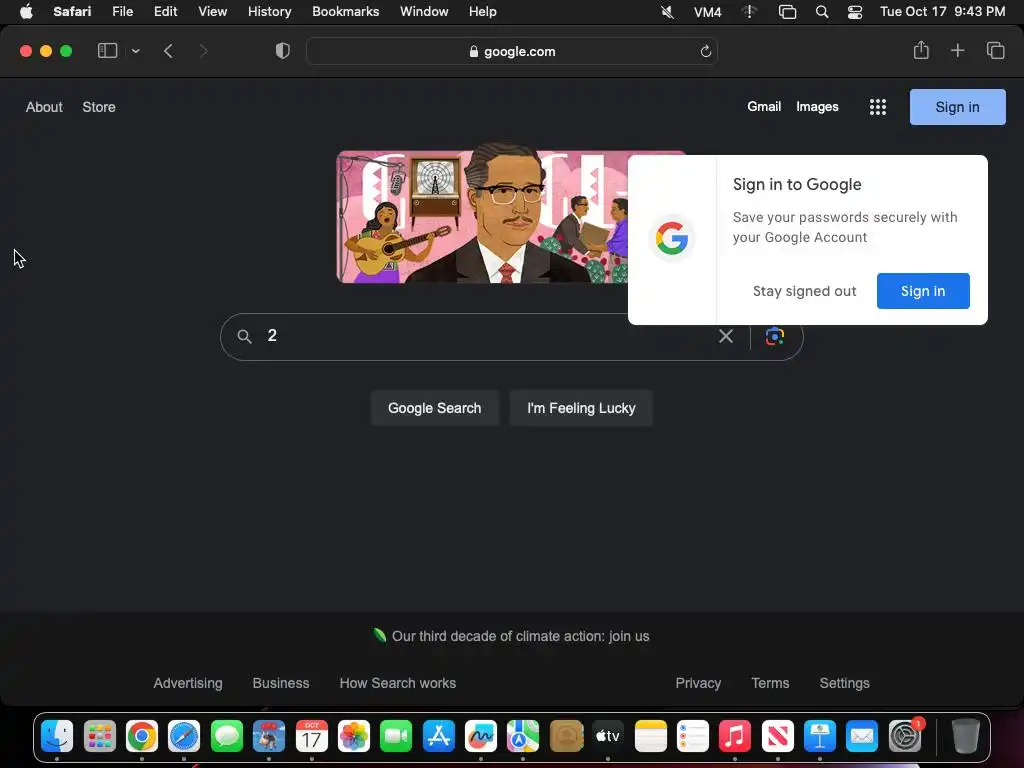Launch Apple TV from the Dock
Screen dimensions: 1024x768
coord(608,737)
